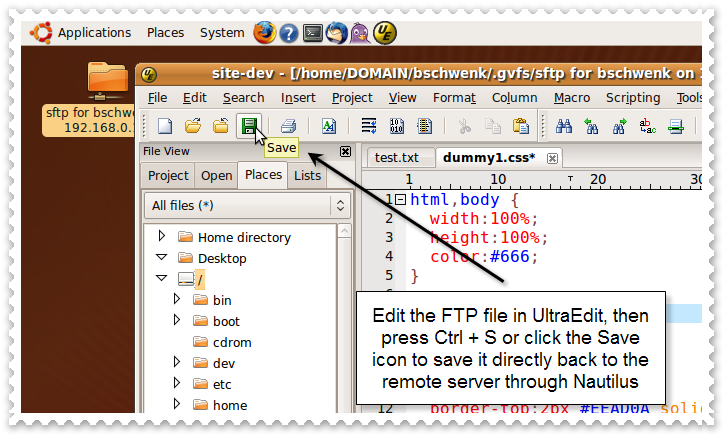Open the Scripting menu

coord(633,98)
